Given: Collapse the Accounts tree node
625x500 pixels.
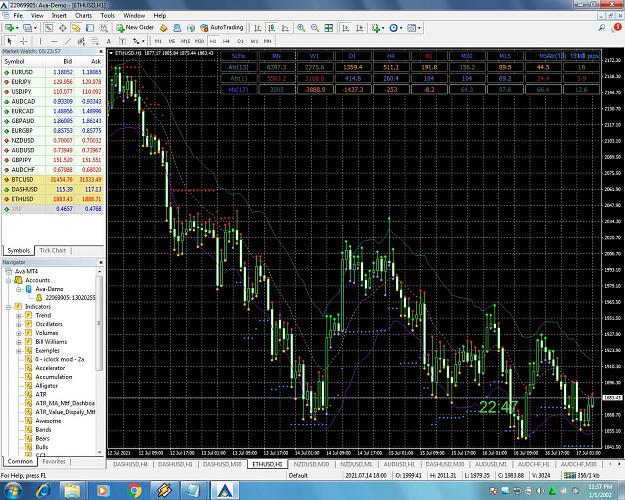Looking at the screenshot, I should [8, 280].
